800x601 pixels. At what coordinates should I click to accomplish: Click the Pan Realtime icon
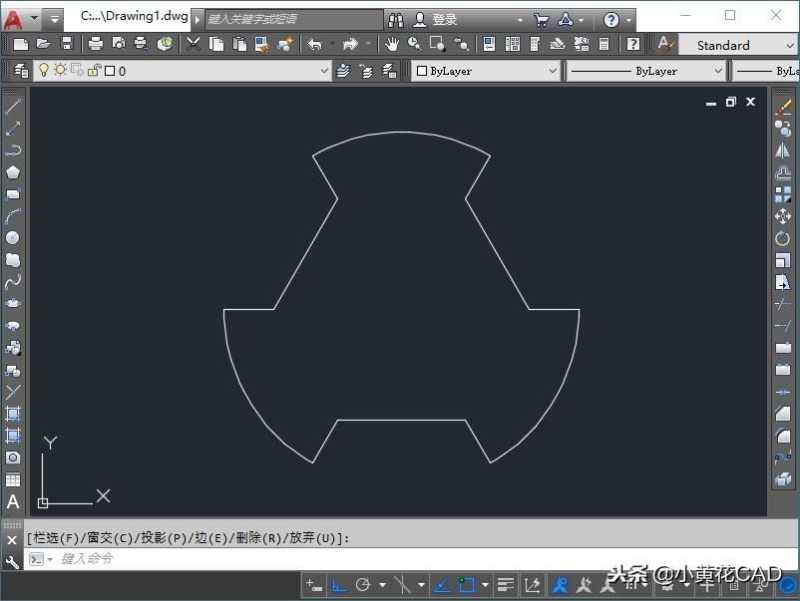coord(391,44)
